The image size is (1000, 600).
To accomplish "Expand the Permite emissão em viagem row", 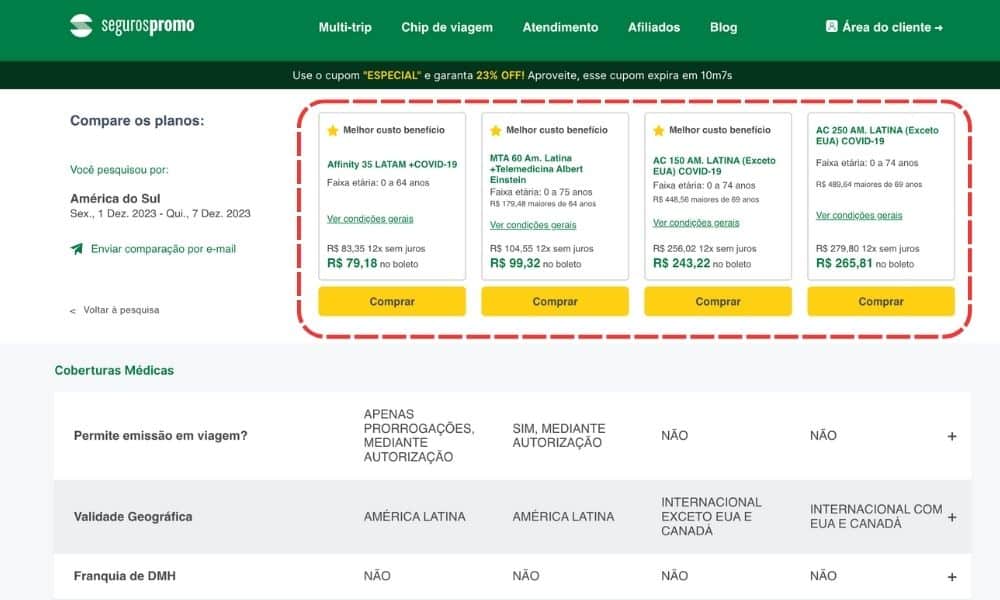I will point(952,436).
